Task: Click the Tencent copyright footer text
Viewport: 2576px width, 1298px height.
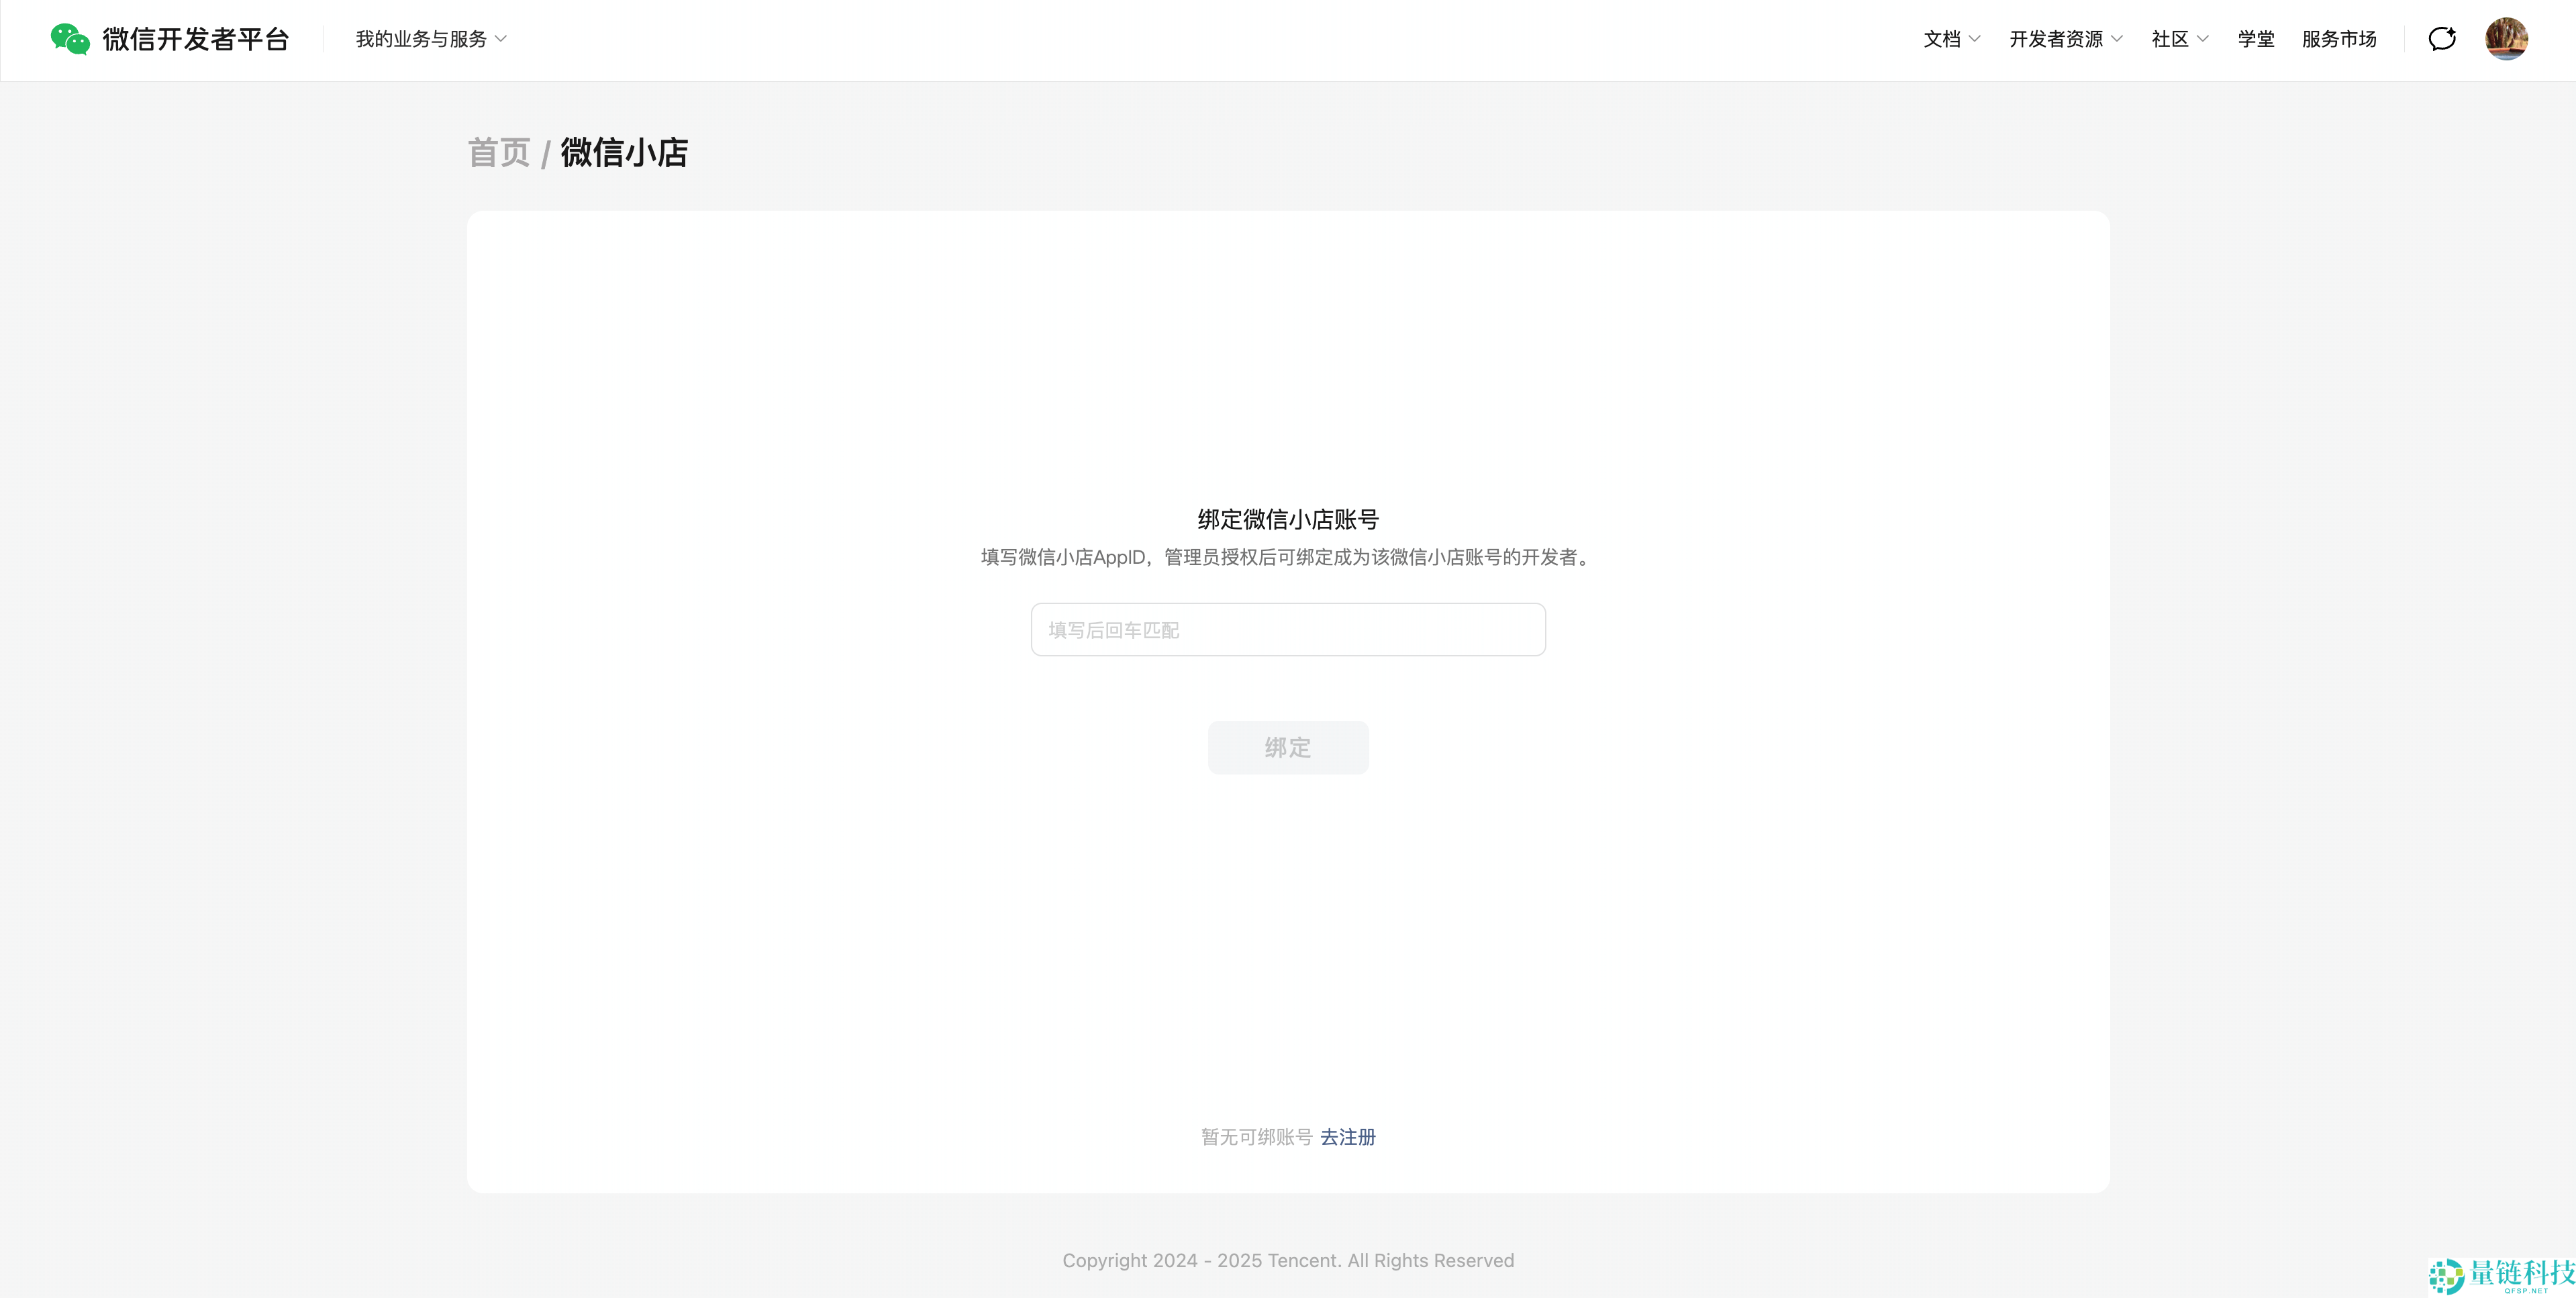Action: pyautogui.click(x=1288, y=1260)
